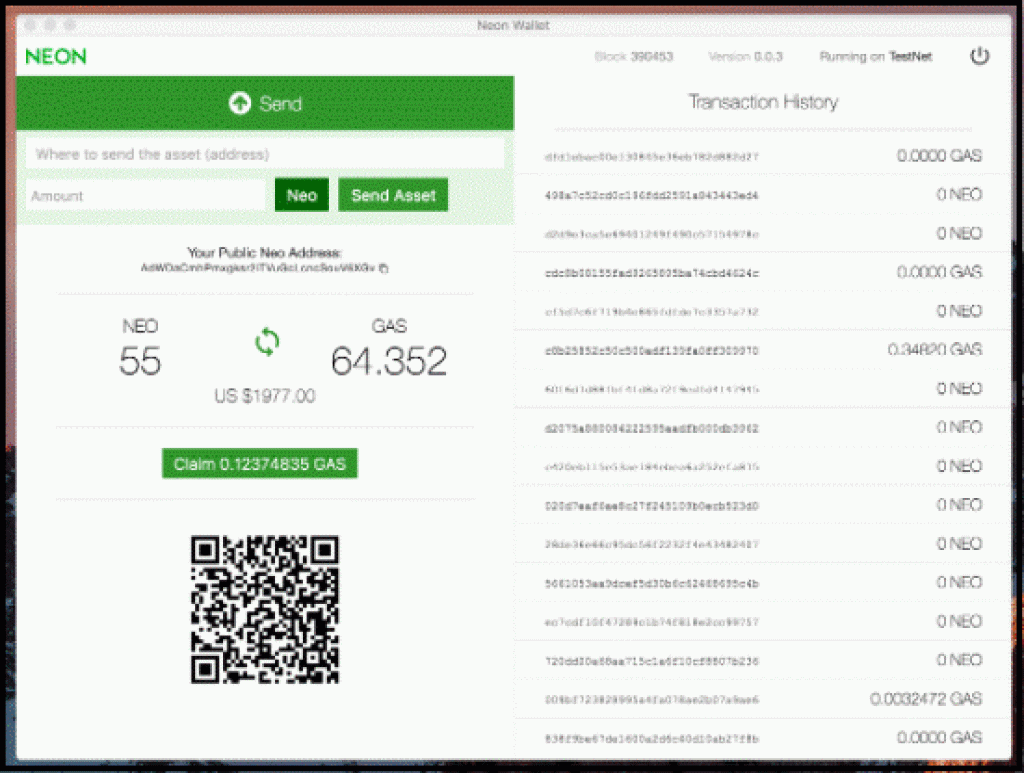1024x773 pixels.
Task: Open transaction hash starting 838f9be
Action: pos(651,738)
